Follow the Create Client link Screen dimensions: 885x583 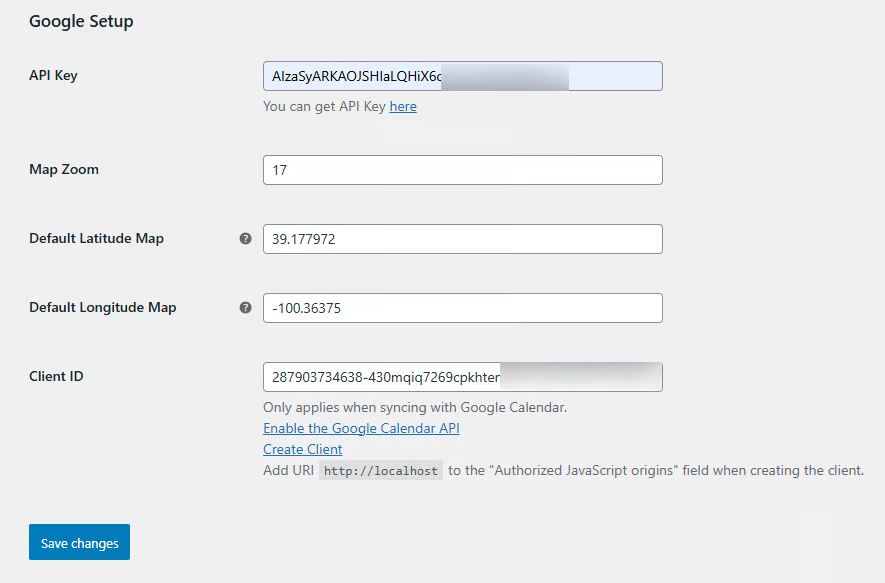click(x=302, y=449)
